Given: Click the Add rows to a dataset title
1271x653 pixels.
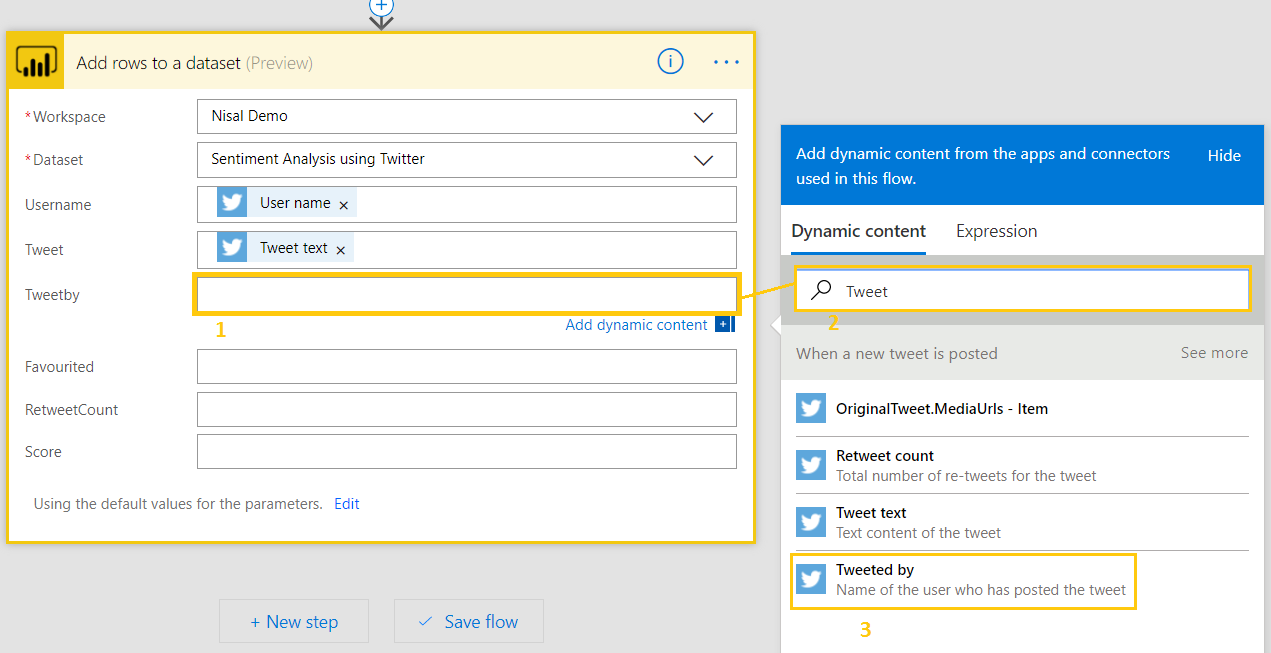Looking at the screenshot, I should point(158,63).
